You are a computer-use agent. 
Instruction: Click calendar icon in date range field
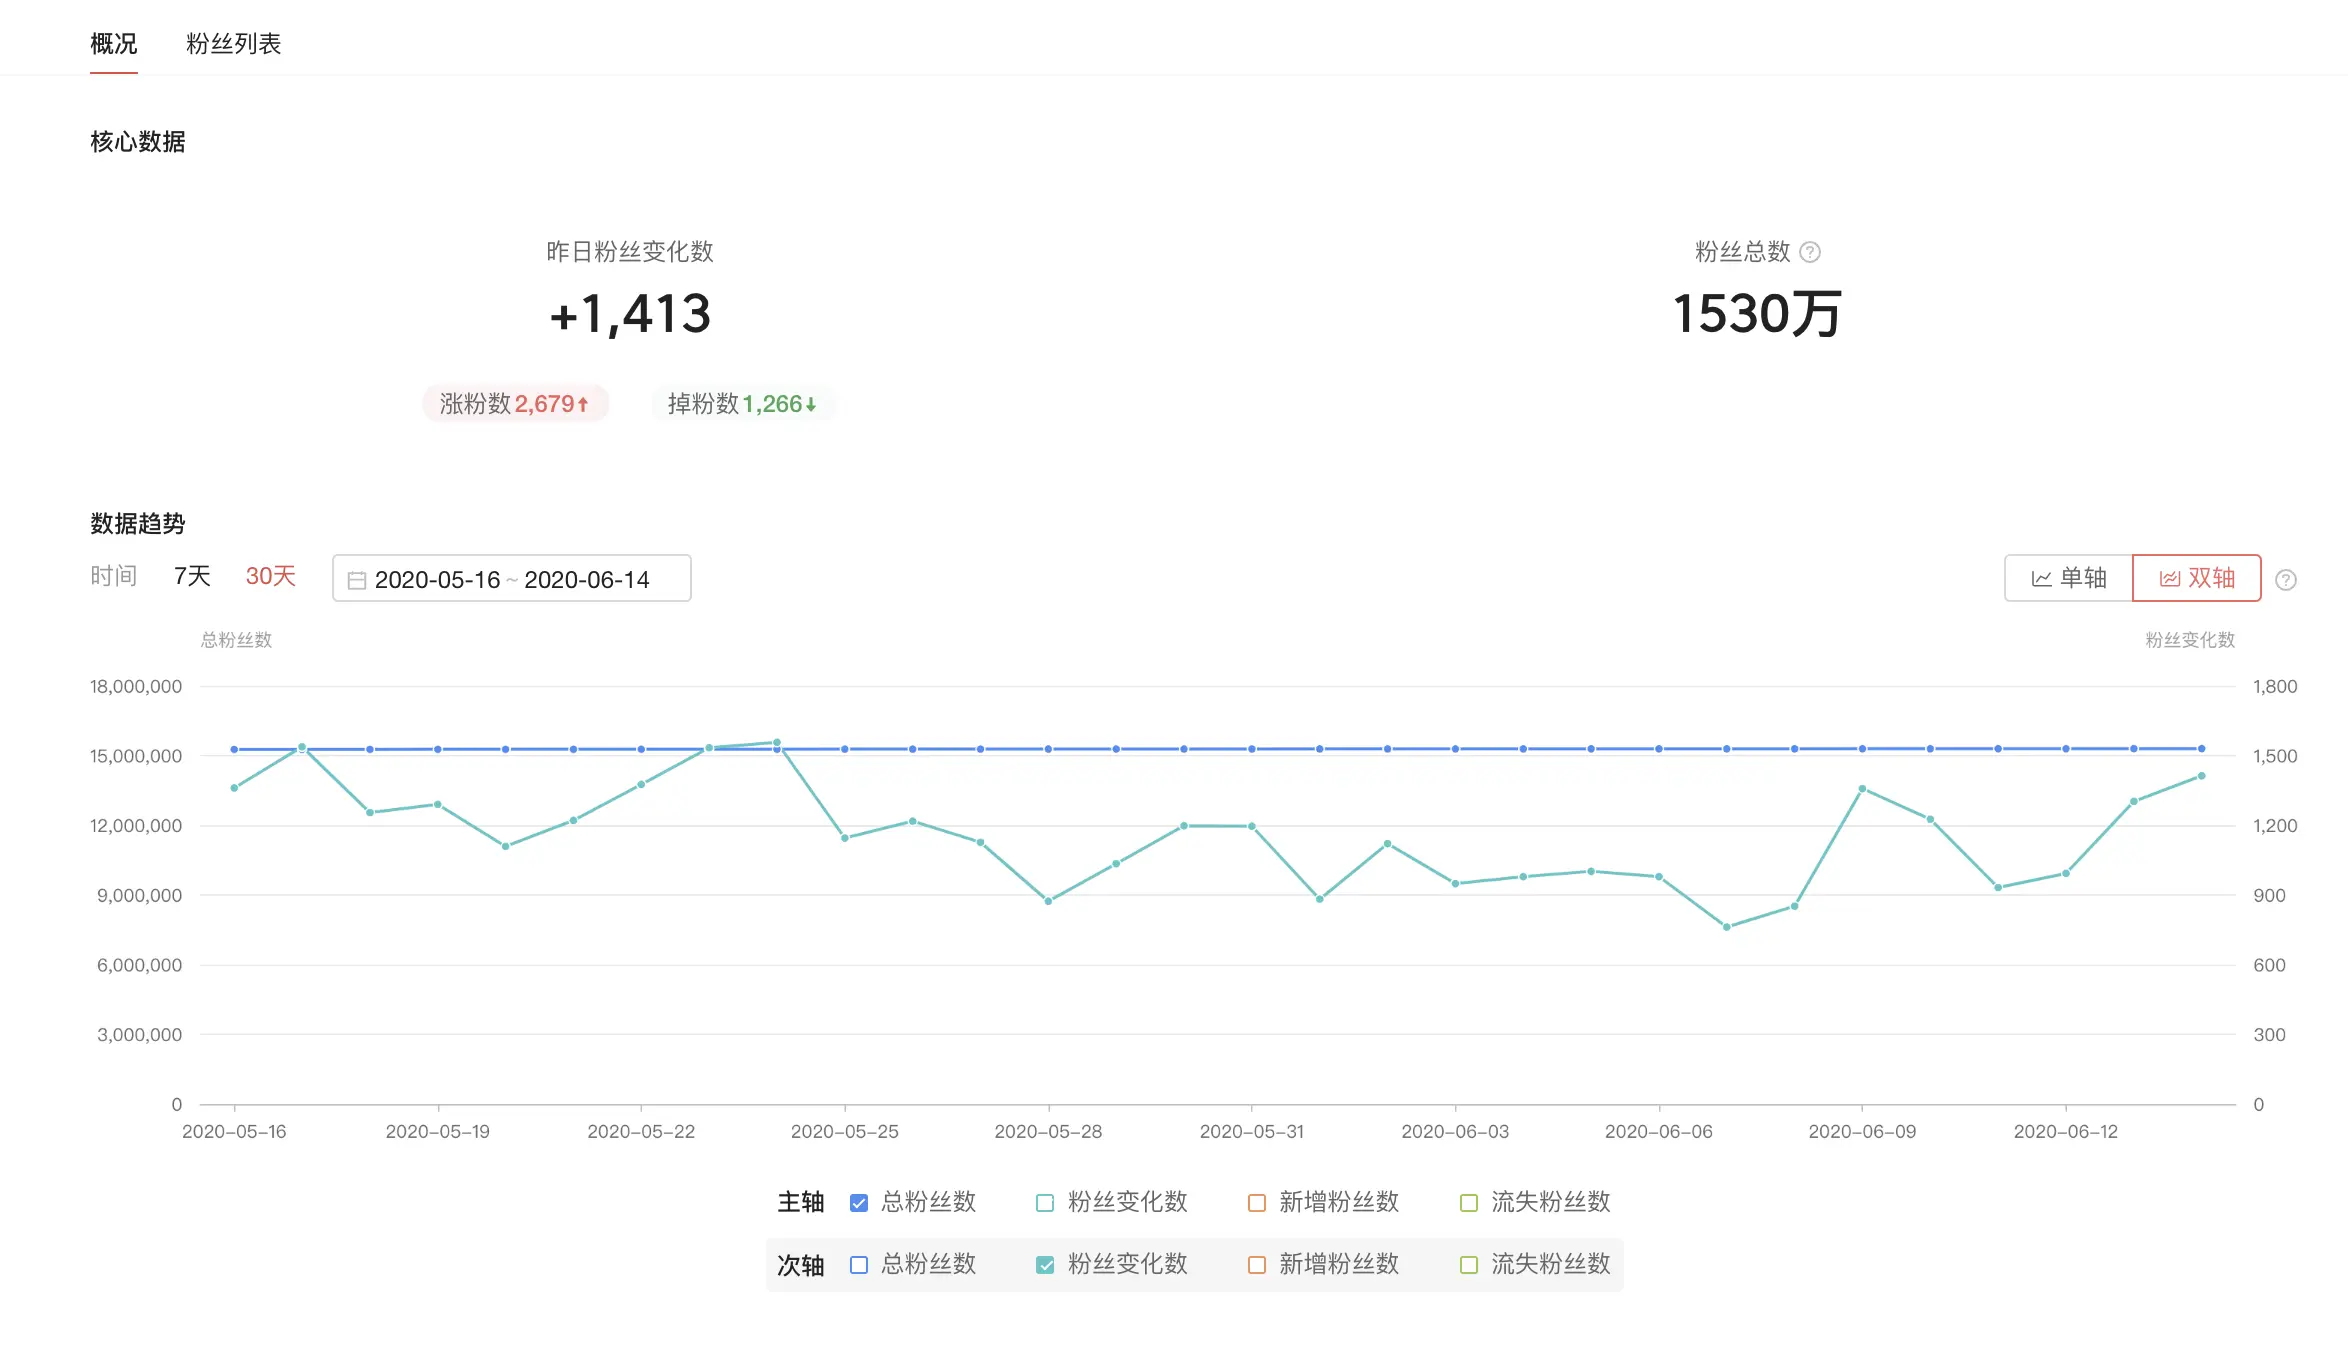356,580
